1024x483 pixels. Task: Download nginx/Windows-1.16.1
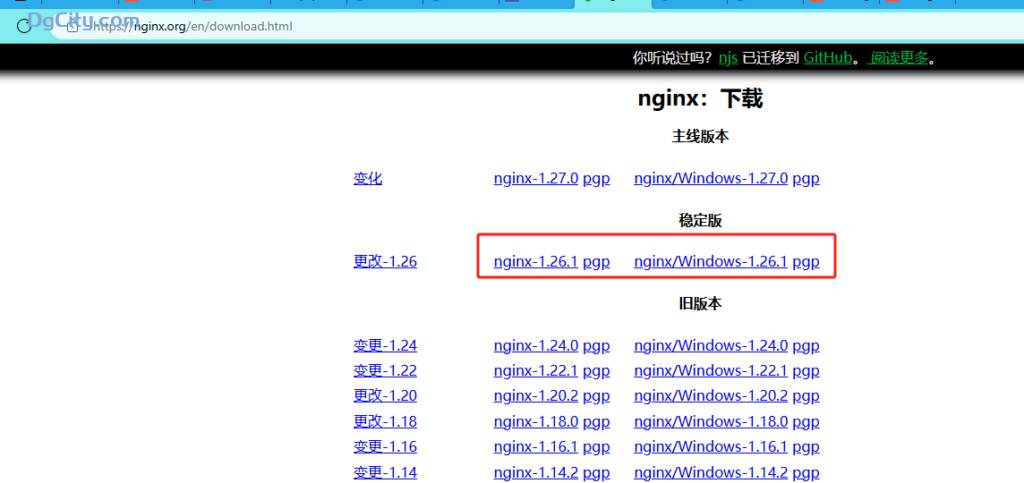click(711, 446)
